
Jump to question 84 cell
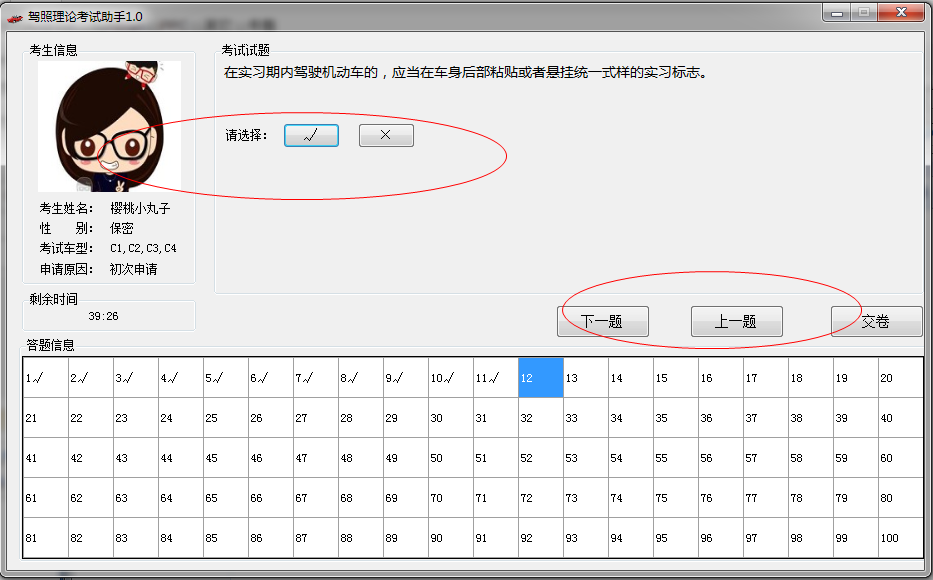click(x=181, y=538)
